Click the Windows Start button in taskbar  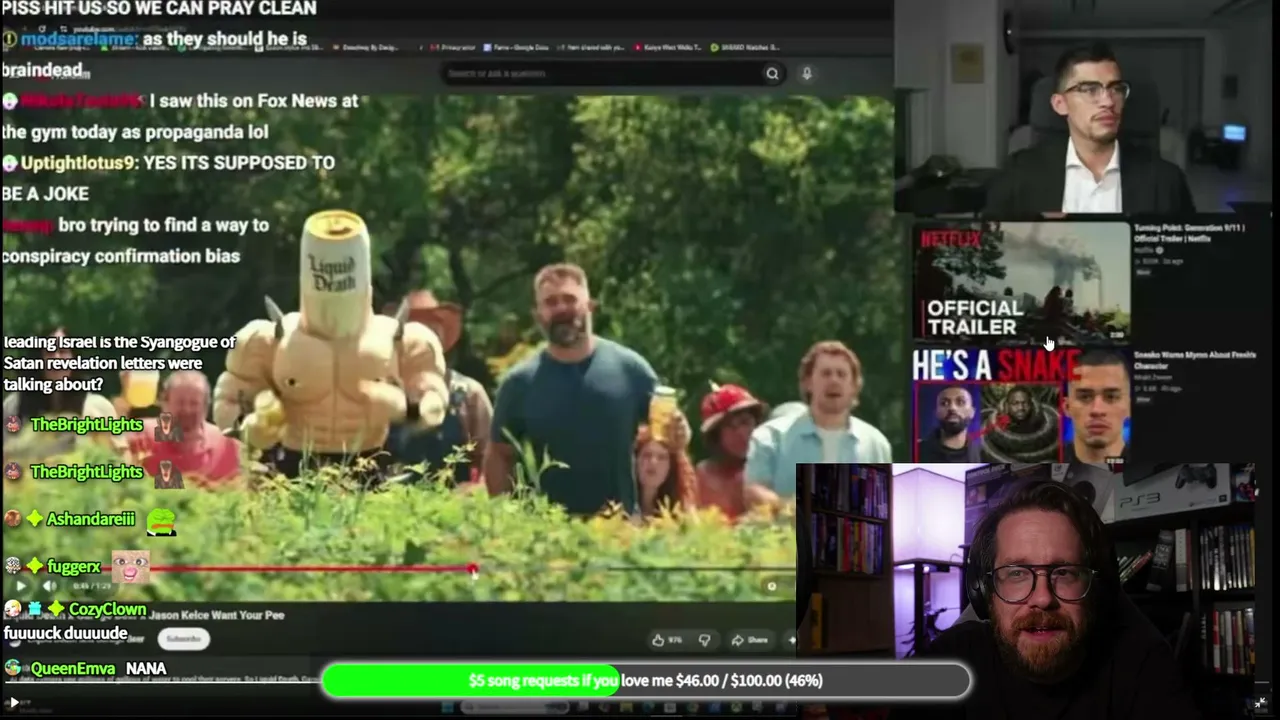(x=449, y=709)
